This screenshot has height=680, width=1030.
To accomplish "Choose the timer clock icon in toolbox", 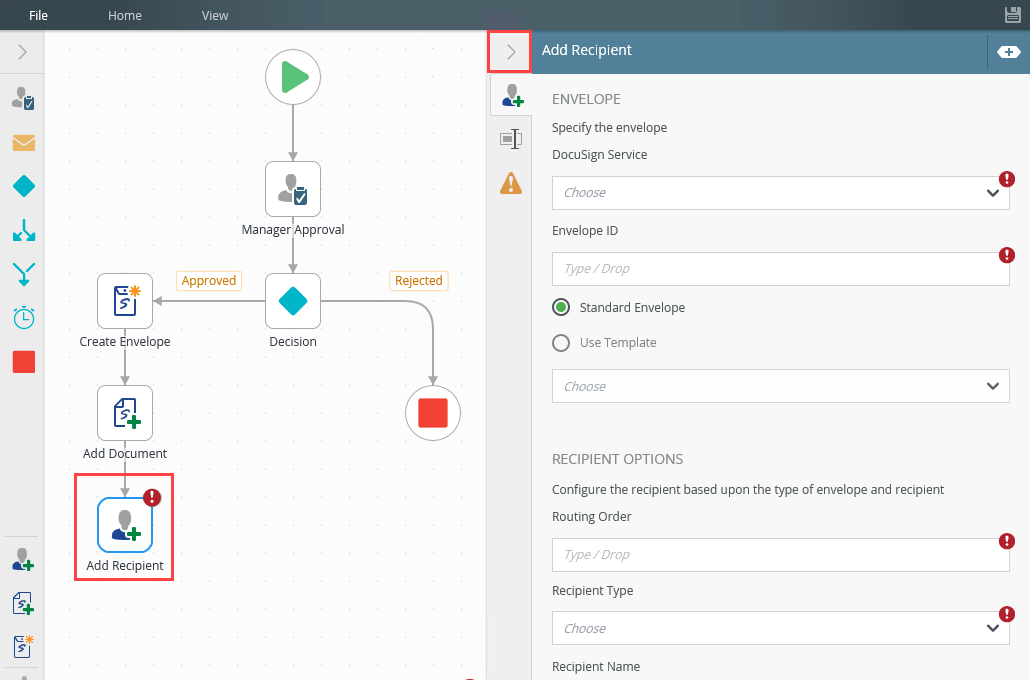I will (23, 318).
